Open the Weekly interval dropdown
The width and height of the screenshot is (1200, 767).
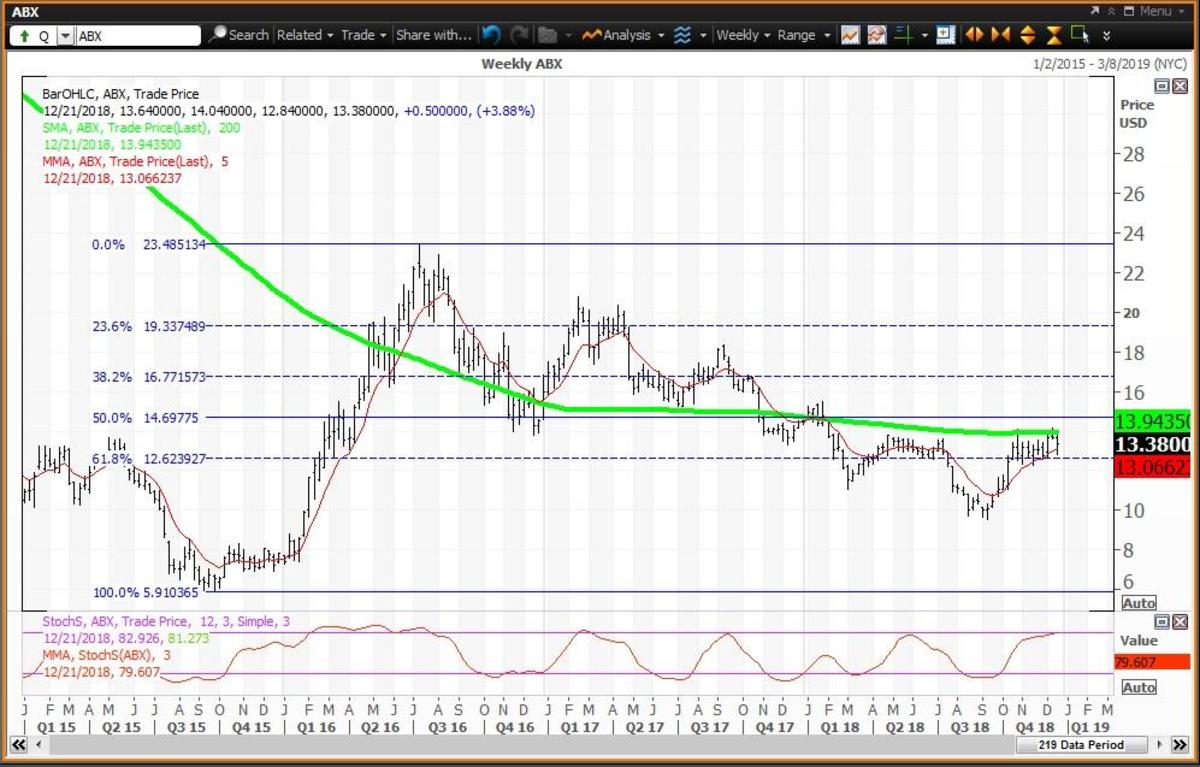pos(744,35)
